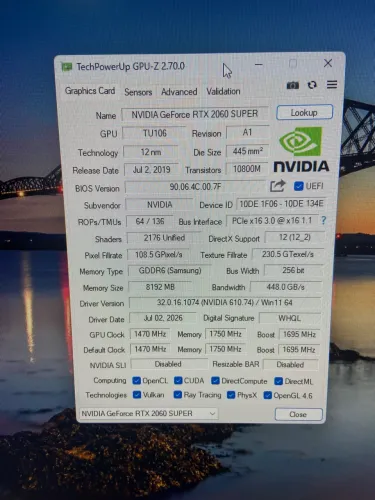Click the Die Size field 445 mm²
375x500 pixels.
pos(247,151)
